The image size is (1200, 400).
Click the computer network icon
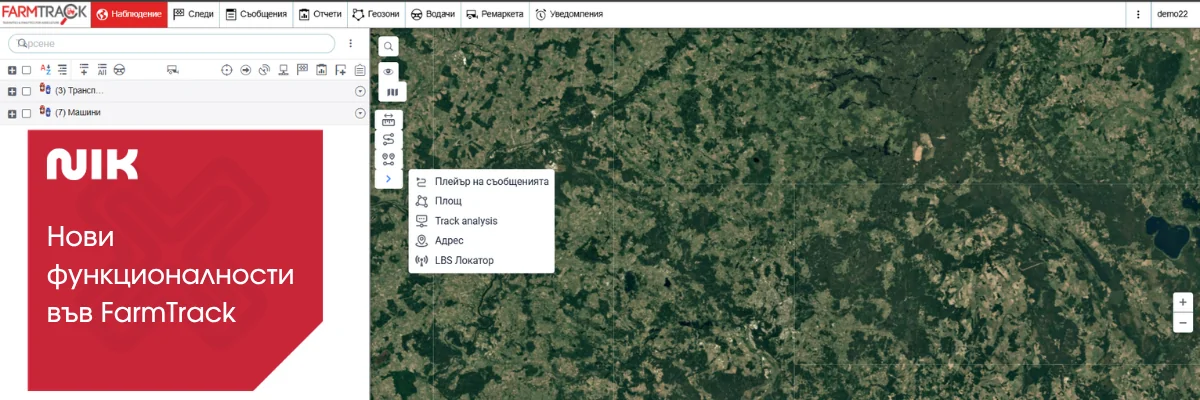[284, 70]
